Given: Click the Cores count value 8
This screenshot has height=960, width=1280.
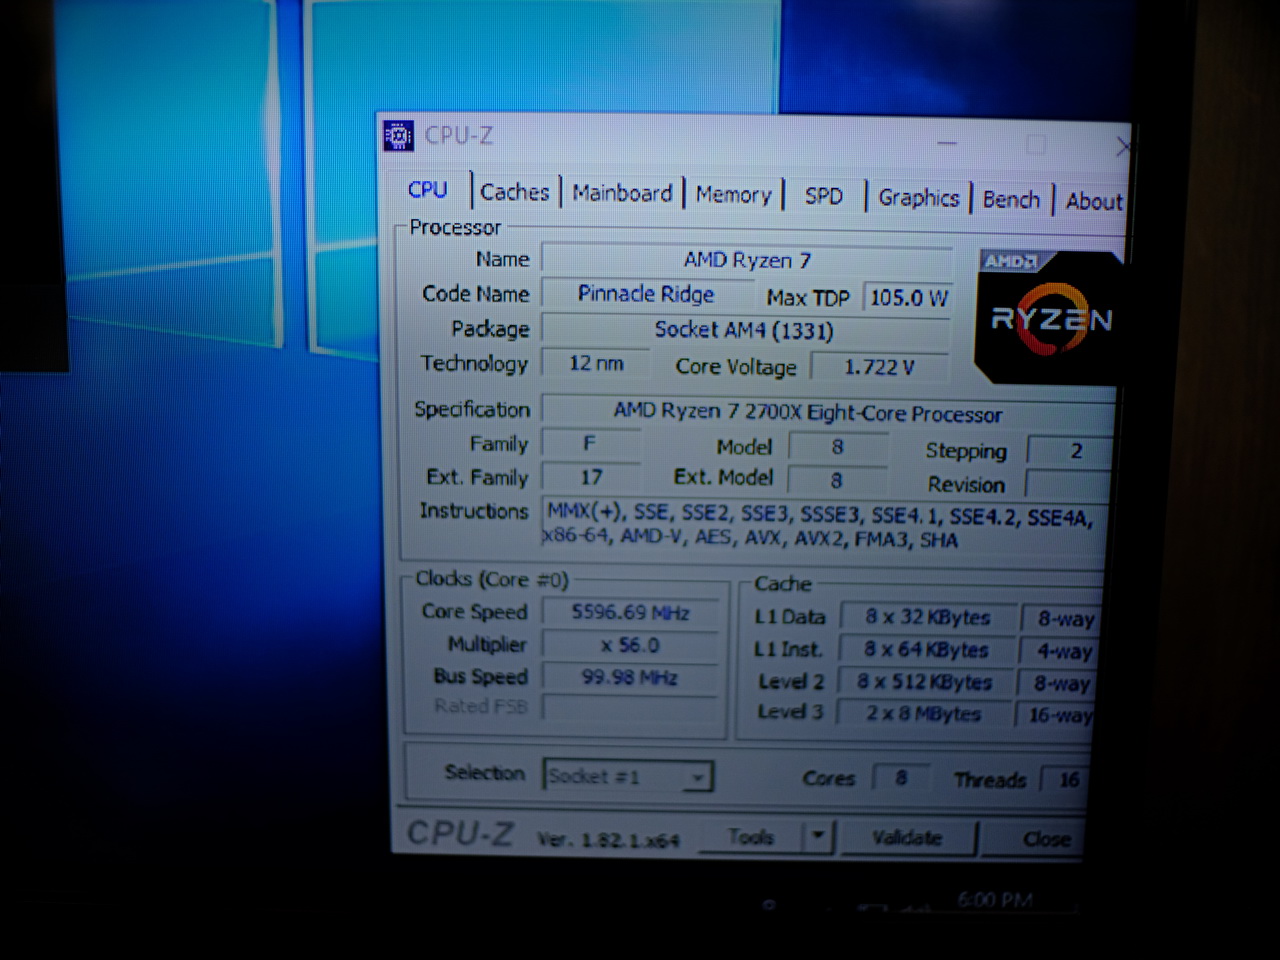Looking at the screenshot, I should point(900,778).
